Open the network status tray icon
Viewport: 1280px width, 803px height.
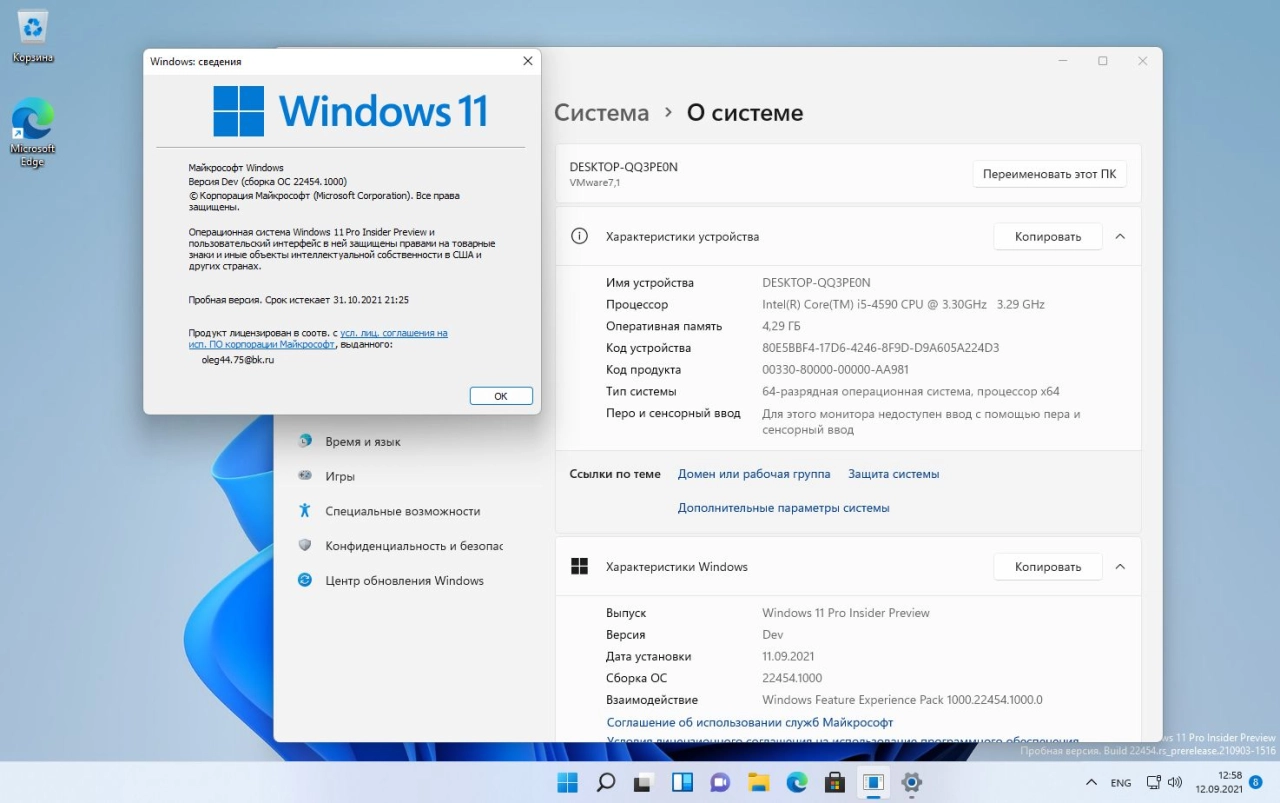pyautogui.click(x=1154, y=782)
